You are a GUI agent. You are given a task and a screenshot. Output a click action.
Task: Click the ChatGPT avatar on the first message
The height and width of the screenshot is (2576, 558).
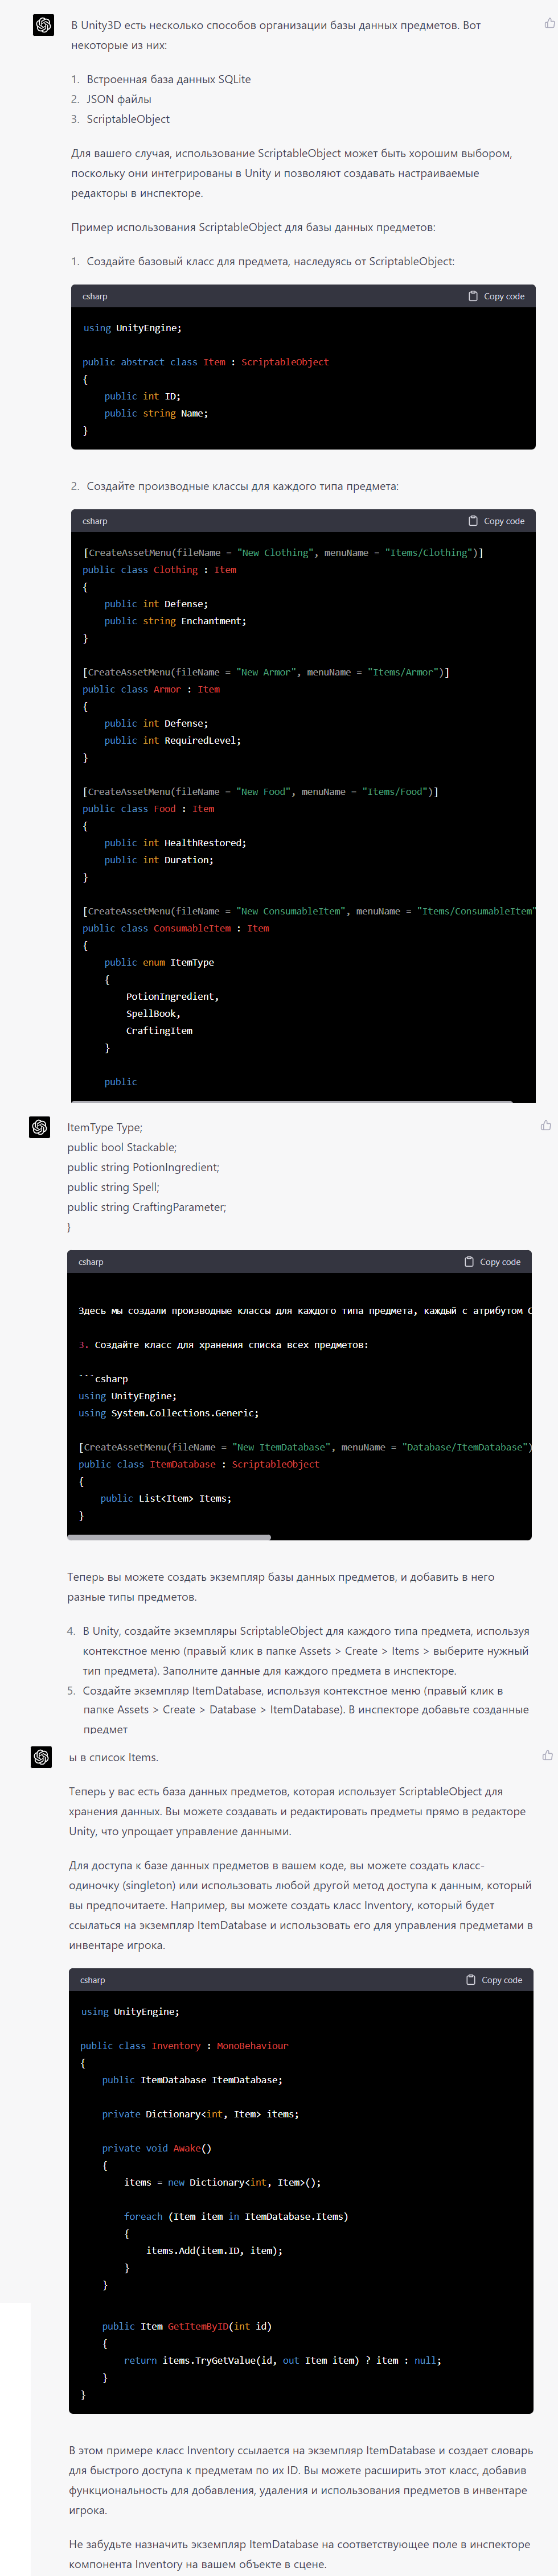point(43,25)
